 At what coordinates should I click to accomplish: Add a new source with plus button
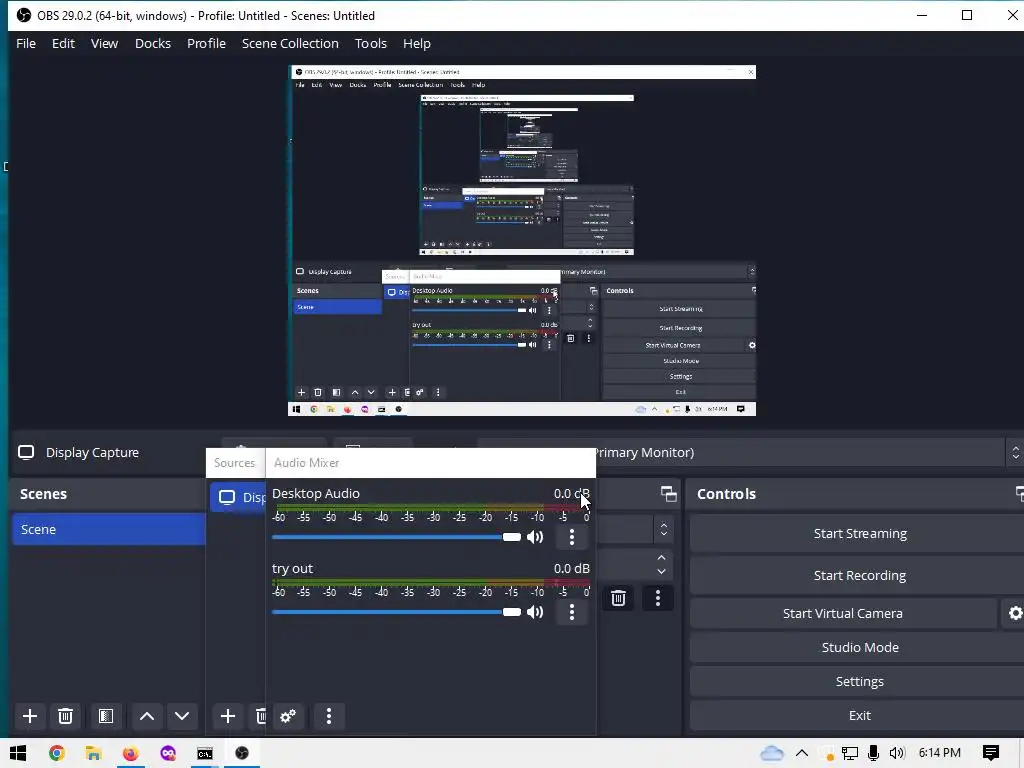click(228, 716)
